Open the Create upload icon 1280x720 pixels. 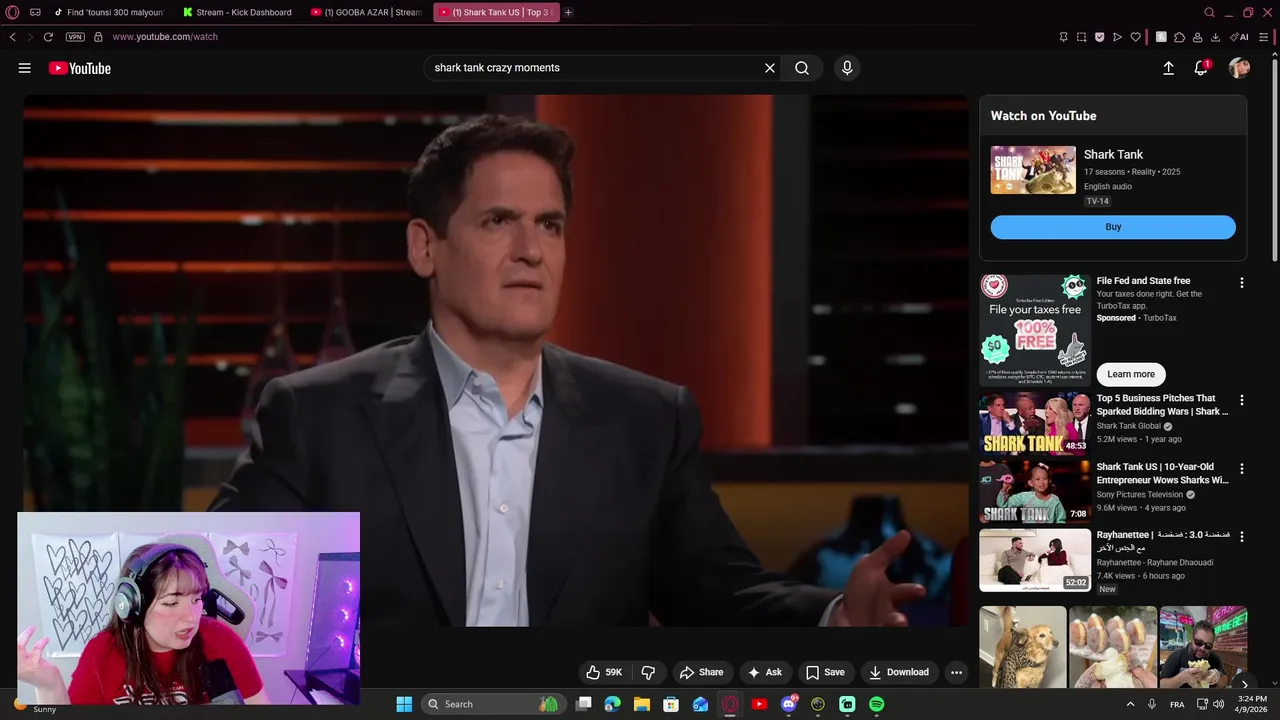[1168, 68]
